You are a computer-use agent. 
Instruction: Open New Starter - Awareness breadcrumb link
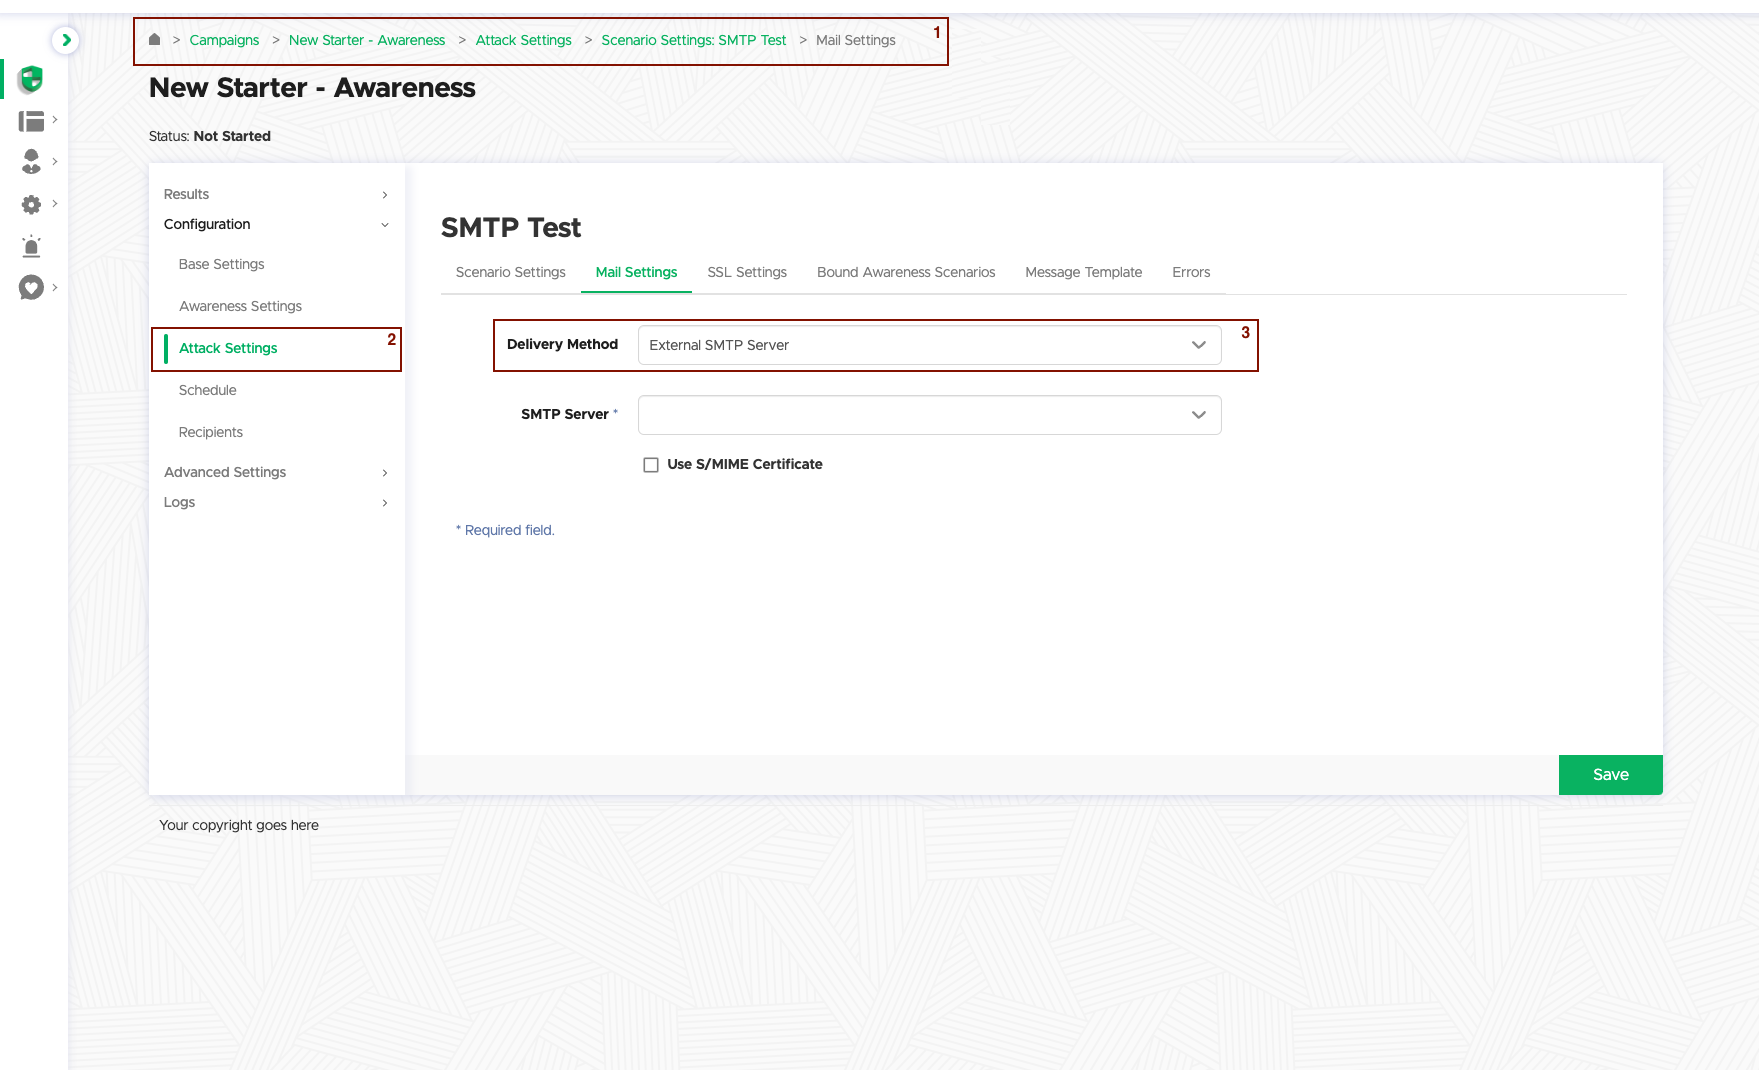point(367,40)
